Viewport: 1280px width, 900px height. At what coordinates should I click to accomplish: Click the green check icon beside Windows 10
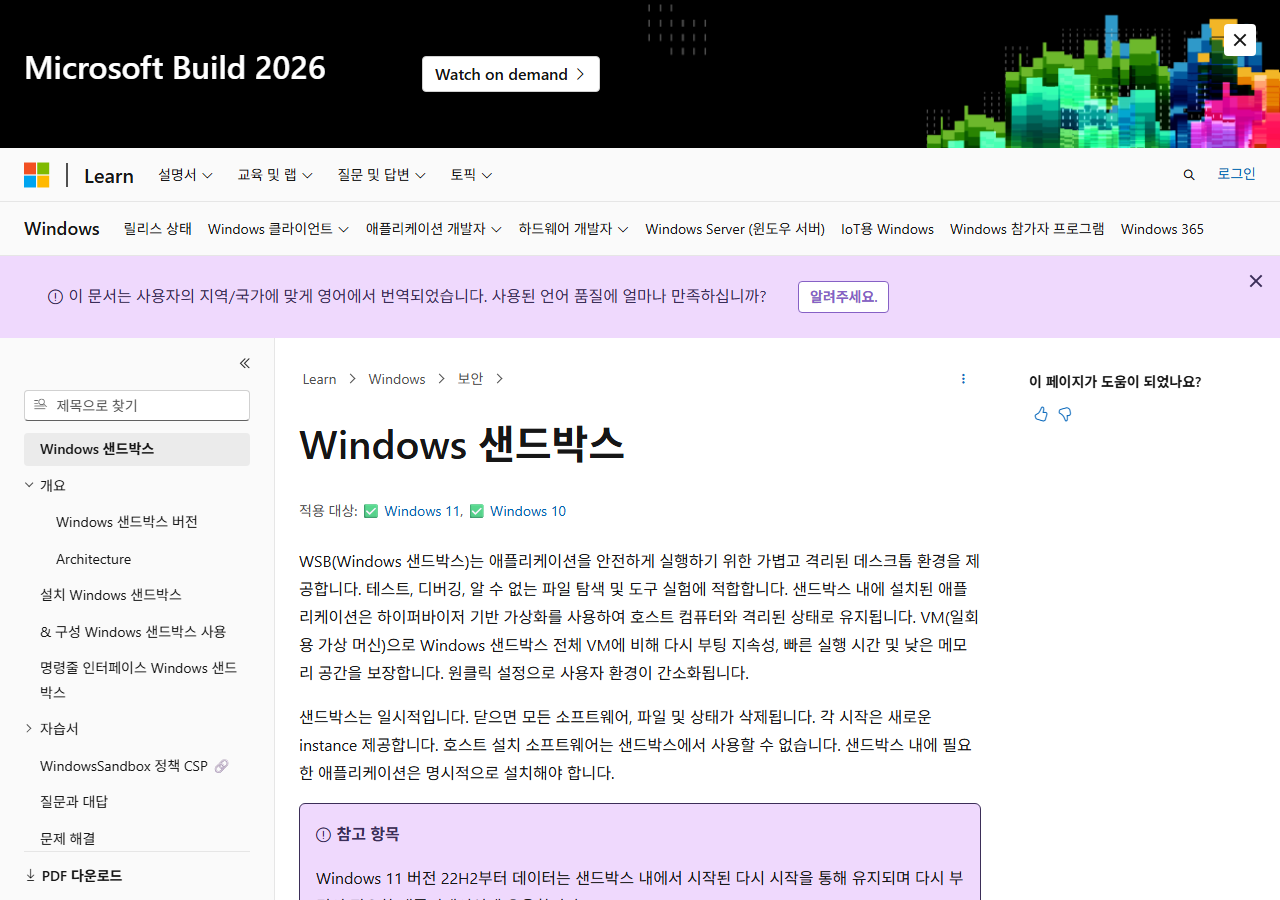click(477, 511)
